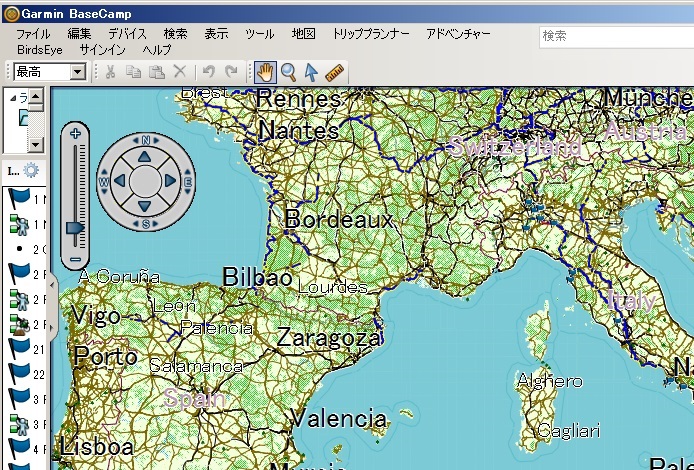Click the copy icon in toolbar

point(133,71)
